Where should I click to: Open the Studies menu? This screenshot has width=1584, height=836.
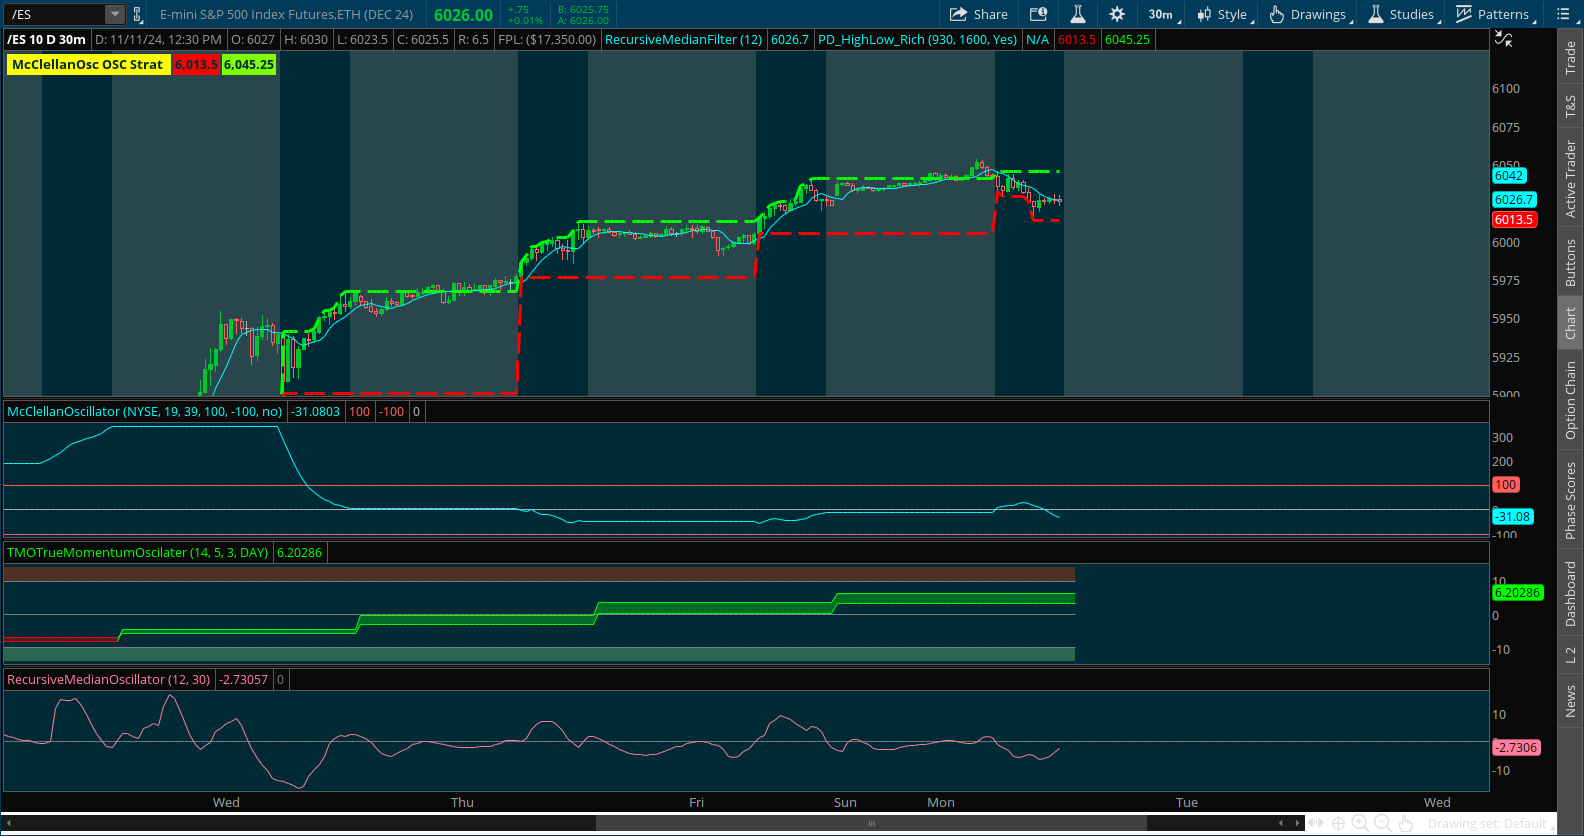[1404, 14]
